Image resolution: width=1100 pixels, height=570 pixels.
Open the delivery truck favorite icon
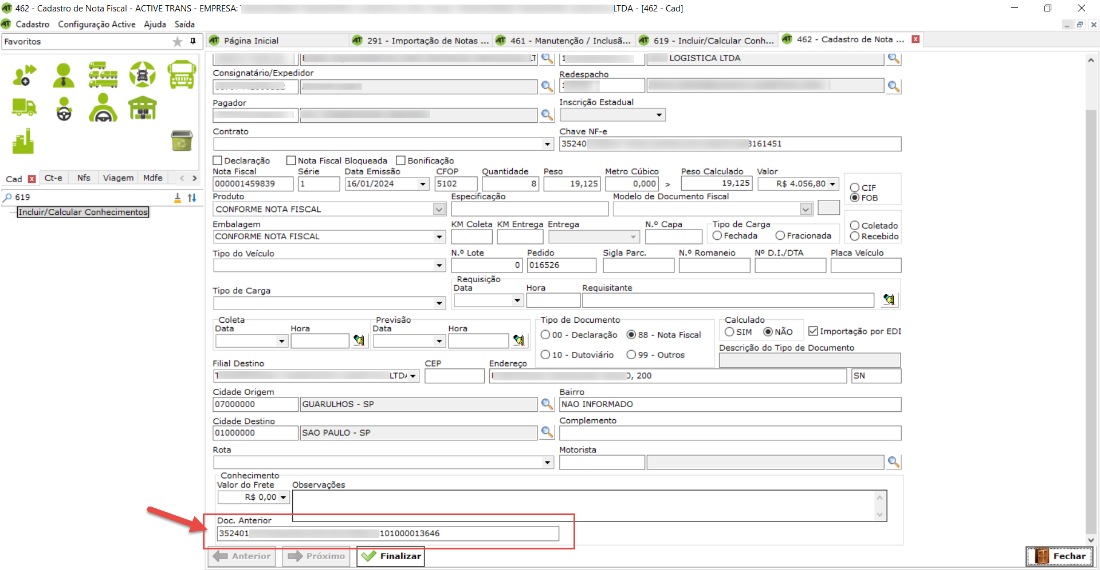24,108
